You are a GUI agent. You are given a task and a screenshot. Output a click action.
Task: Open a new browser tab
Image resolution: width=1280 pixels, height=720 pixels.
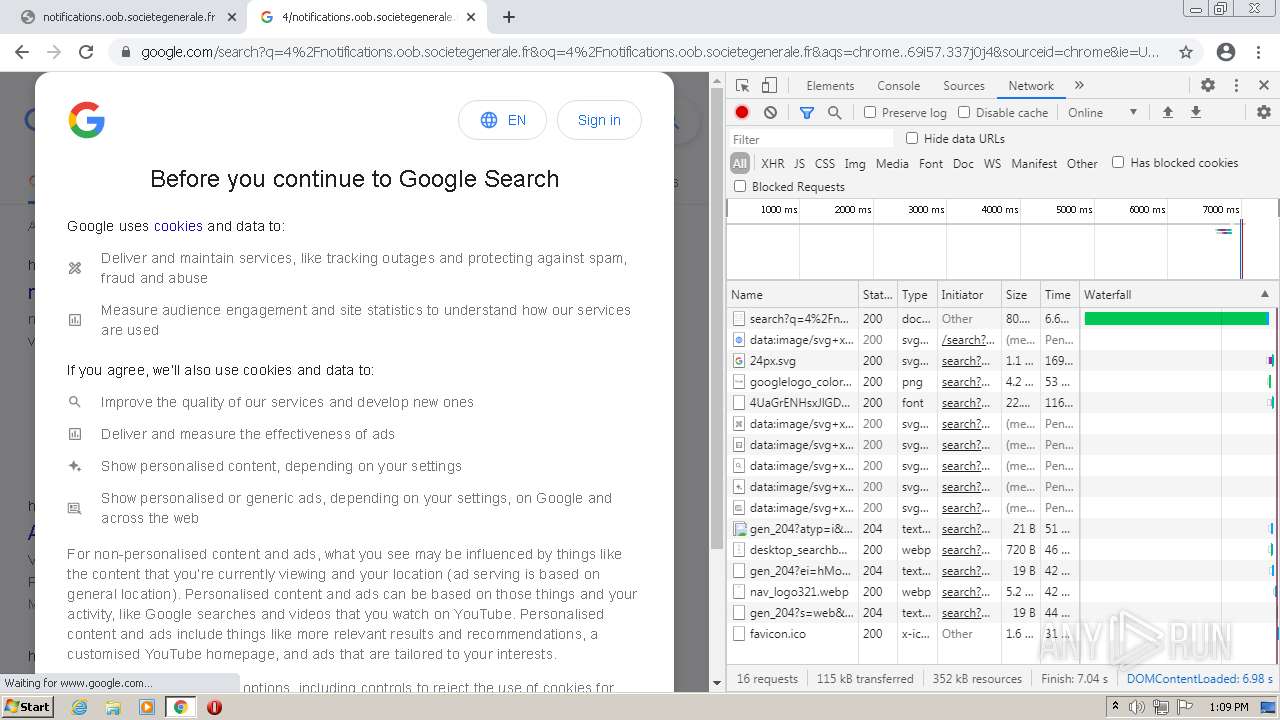tap(509, 17)
